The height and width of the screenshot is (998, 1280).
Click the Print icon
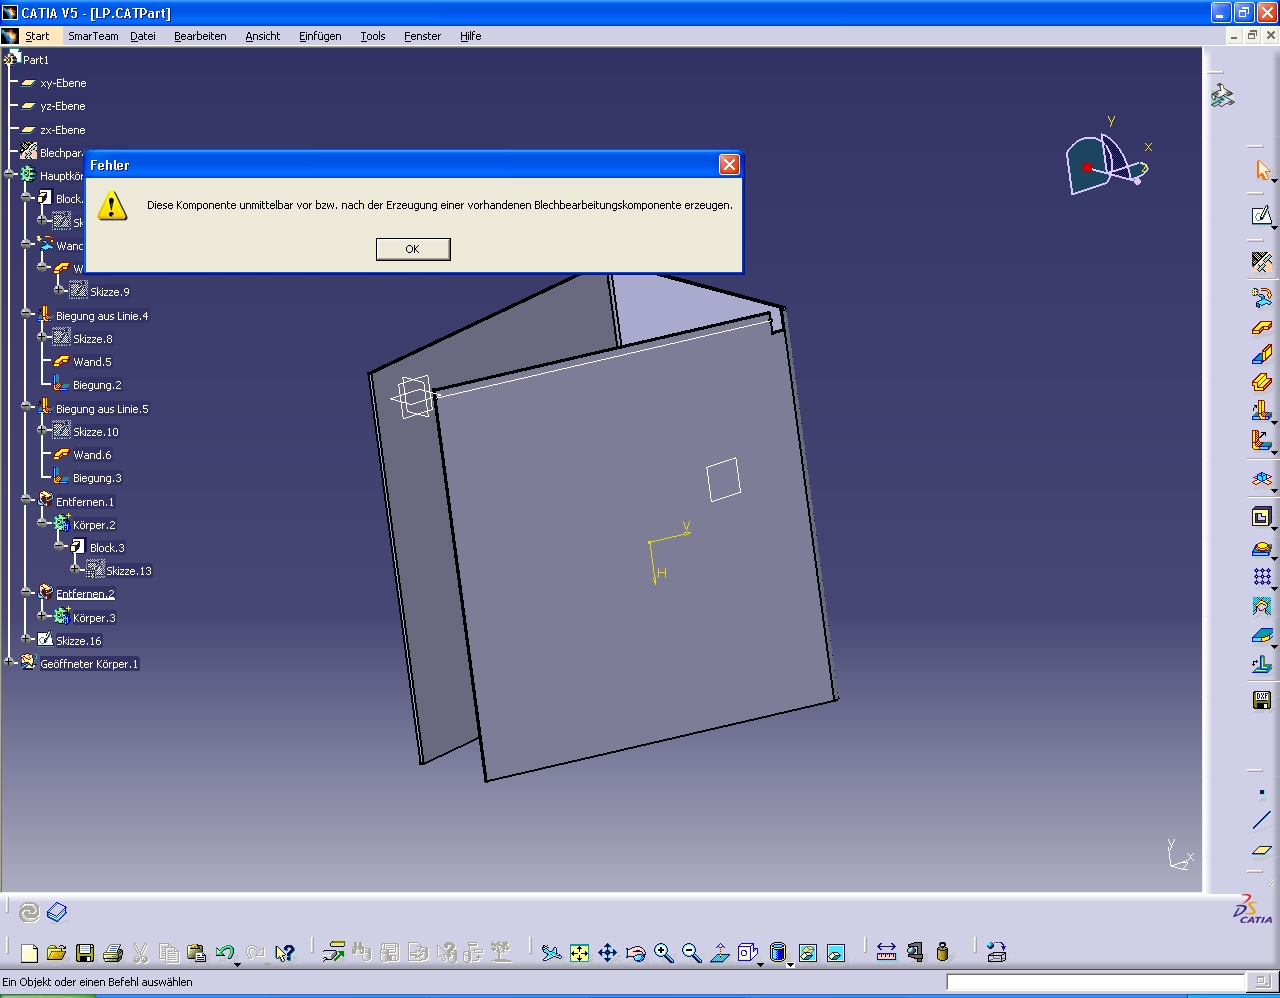(x=113, y=953)
